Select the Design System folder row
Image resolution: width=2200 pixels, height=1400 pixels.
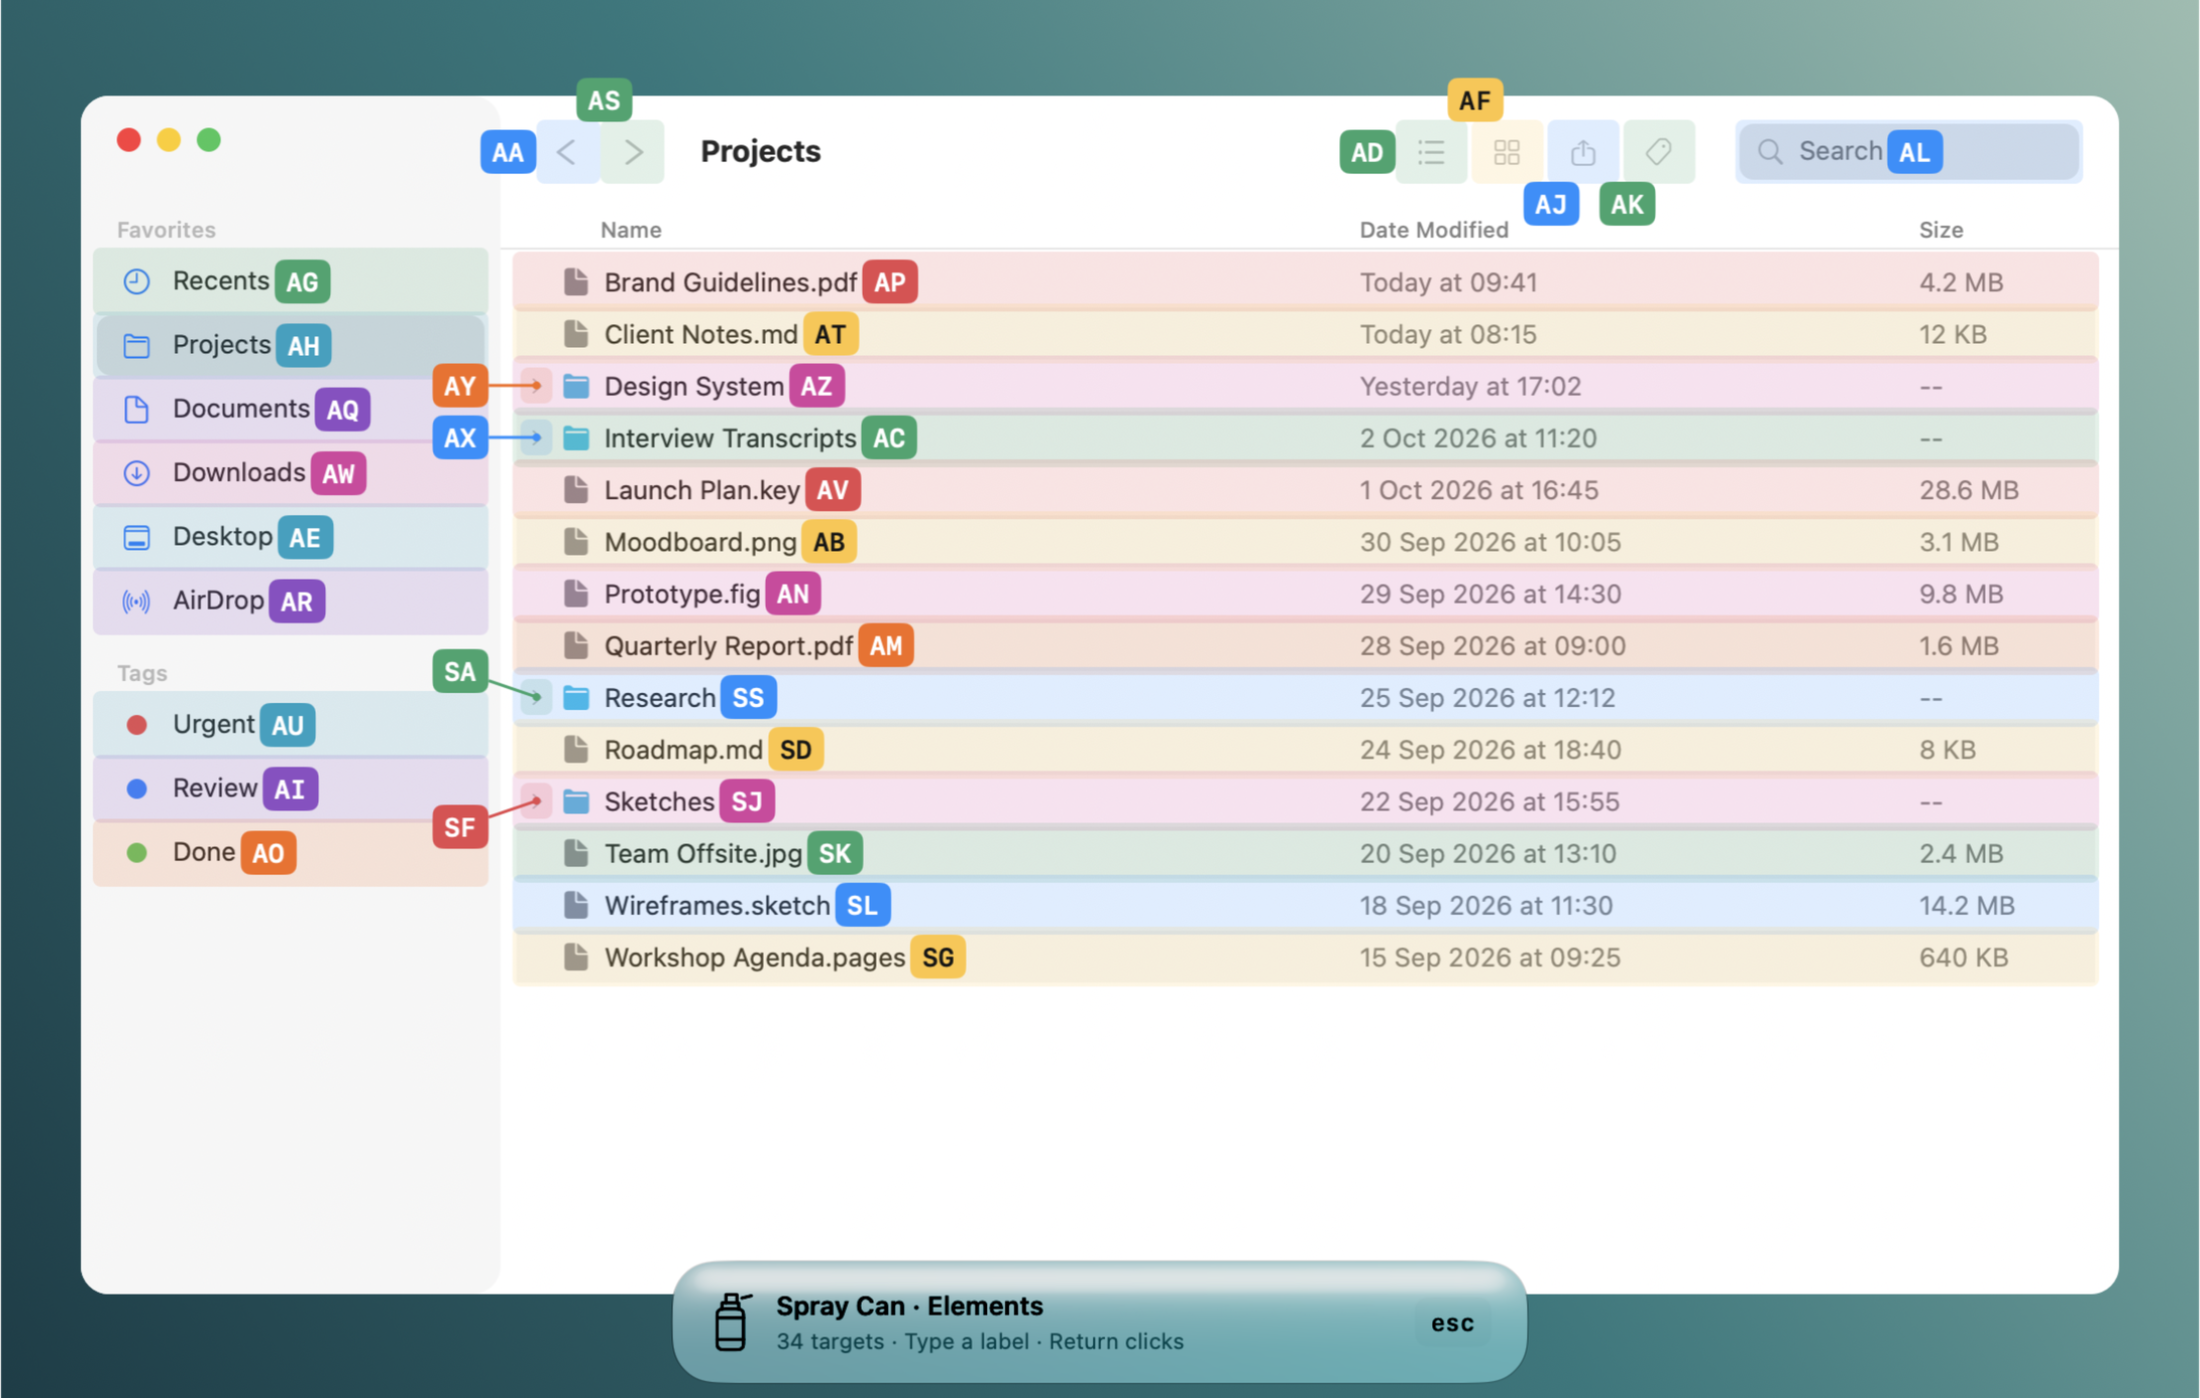pyautogui.click(x=1305, y=386)
